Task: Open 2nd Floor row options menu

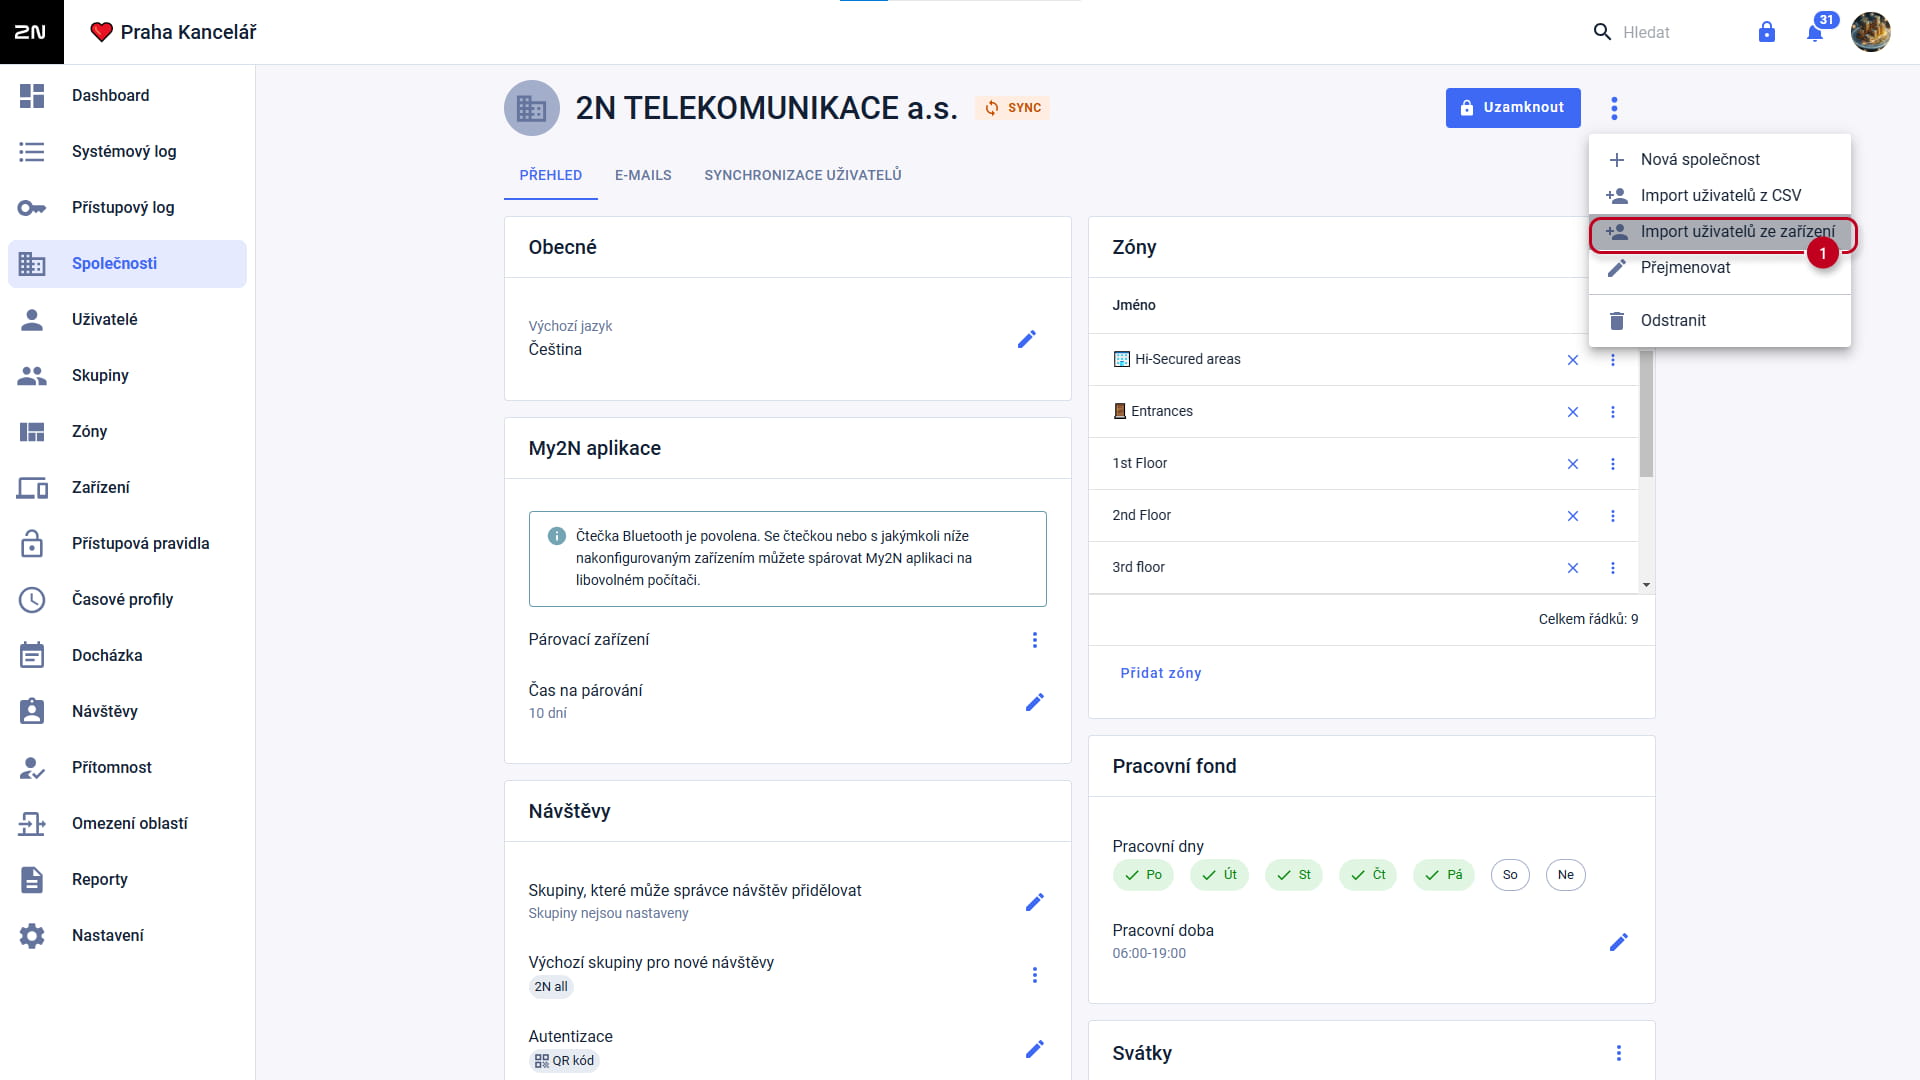Action: [x=1612, y=516]
